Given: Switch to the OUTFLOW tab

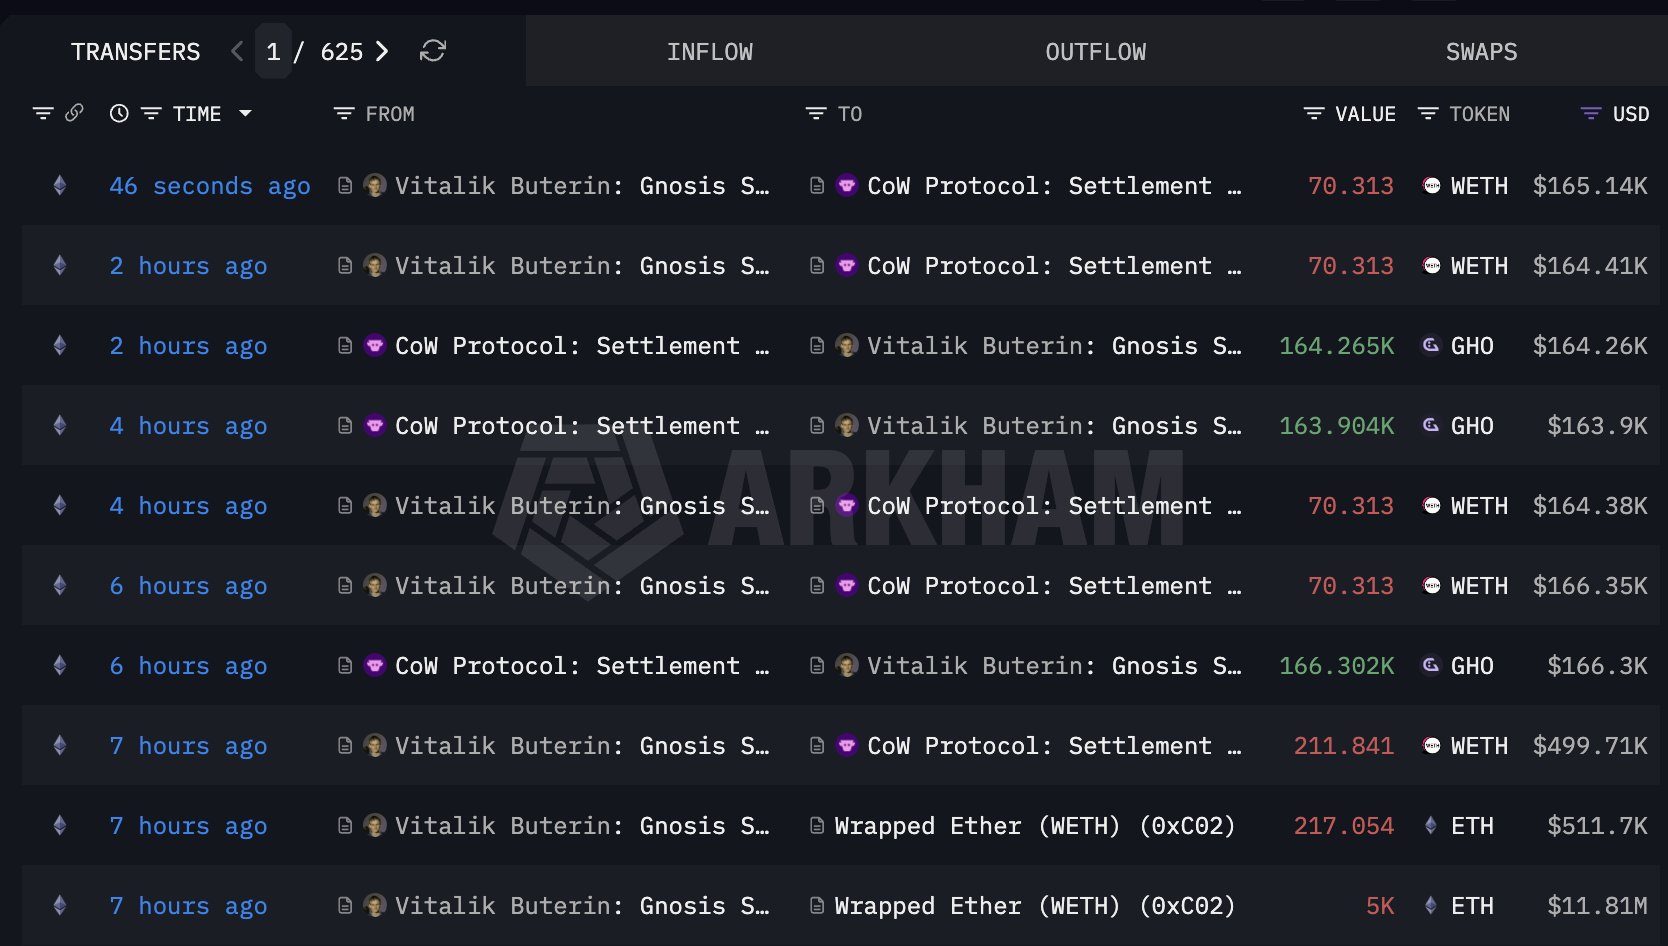Looking at the screenshot, I should pyautogui.click(x=1095, y=52).
